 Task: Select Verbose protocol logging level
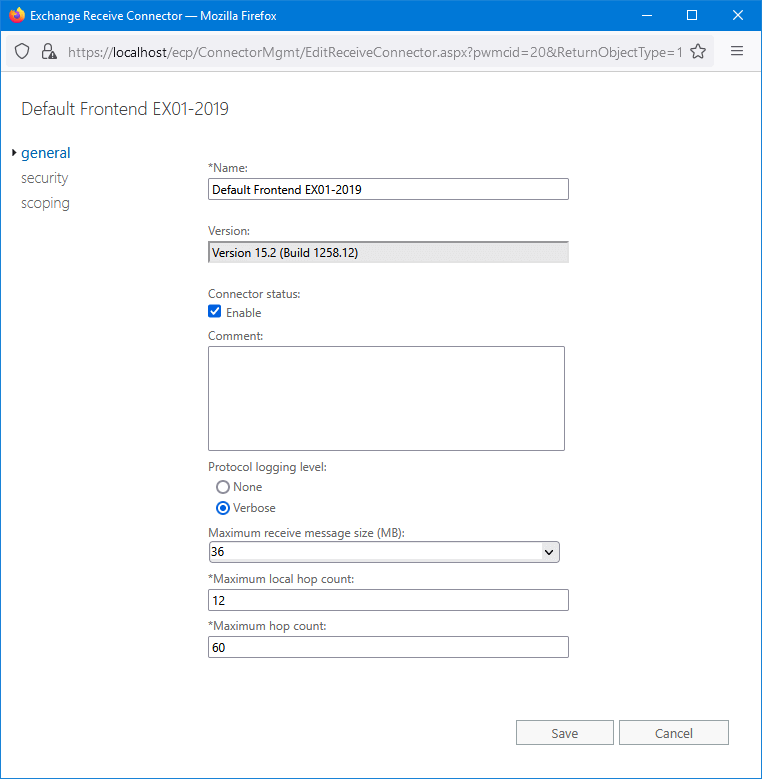point(223,508)
